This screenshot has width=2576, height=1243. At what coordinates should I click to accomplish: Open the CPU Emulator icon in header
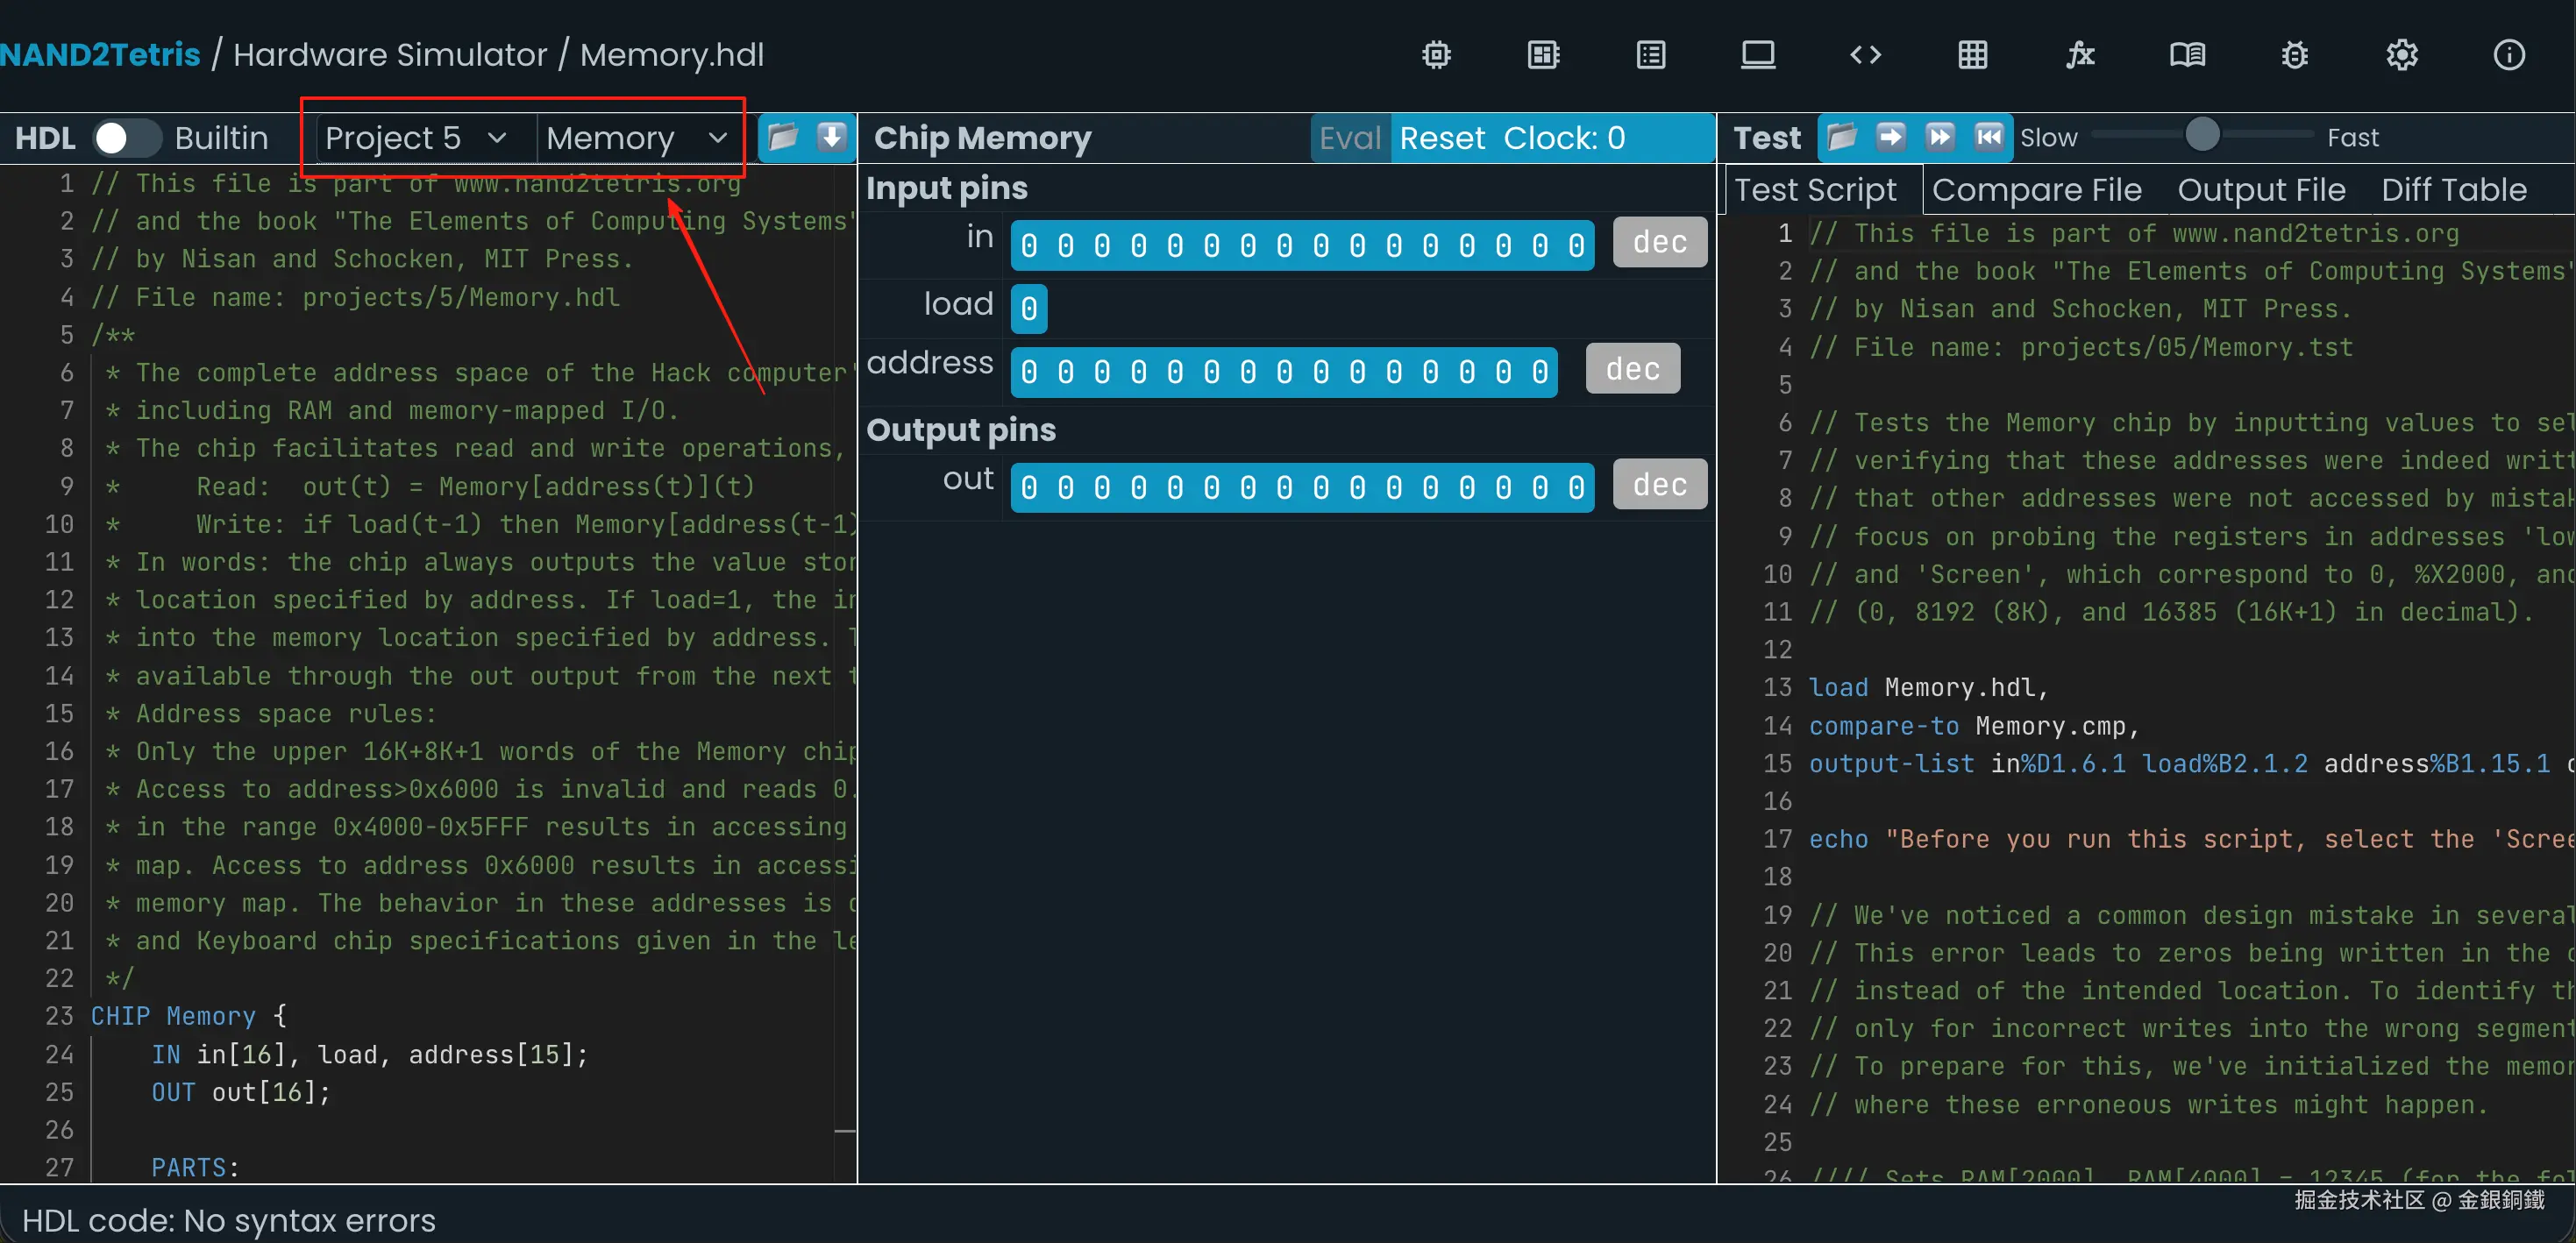(1543, 55)
